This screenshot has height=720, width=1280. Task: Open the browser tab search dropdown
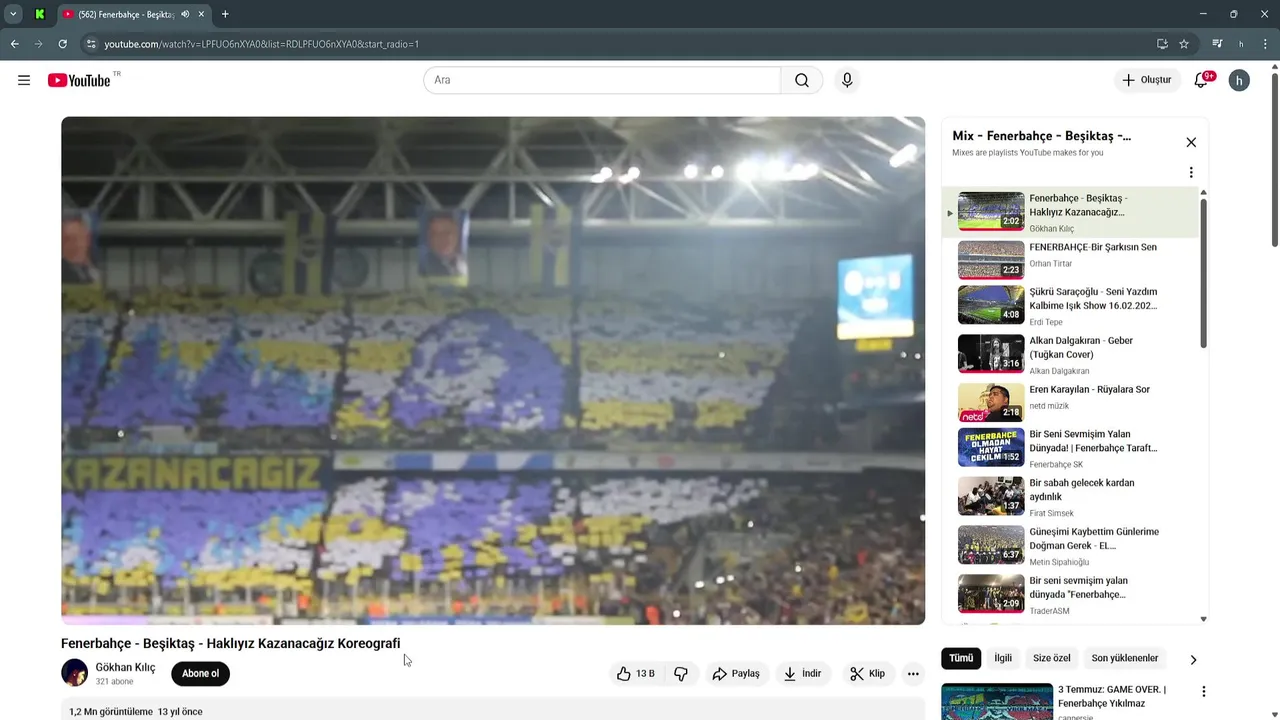click(13, 14)
